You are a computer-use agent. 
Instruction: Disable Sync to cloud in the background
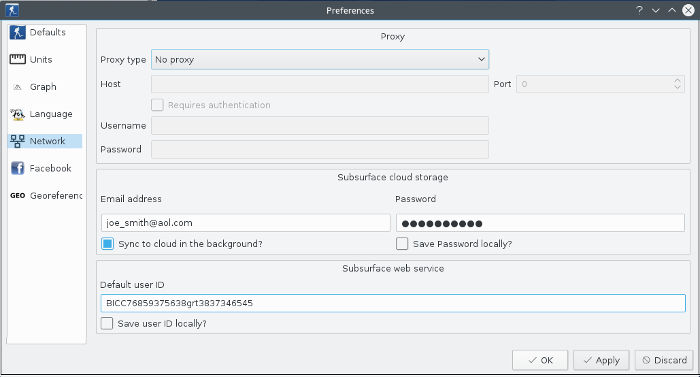pyautogui.click(x=107, y=243)
